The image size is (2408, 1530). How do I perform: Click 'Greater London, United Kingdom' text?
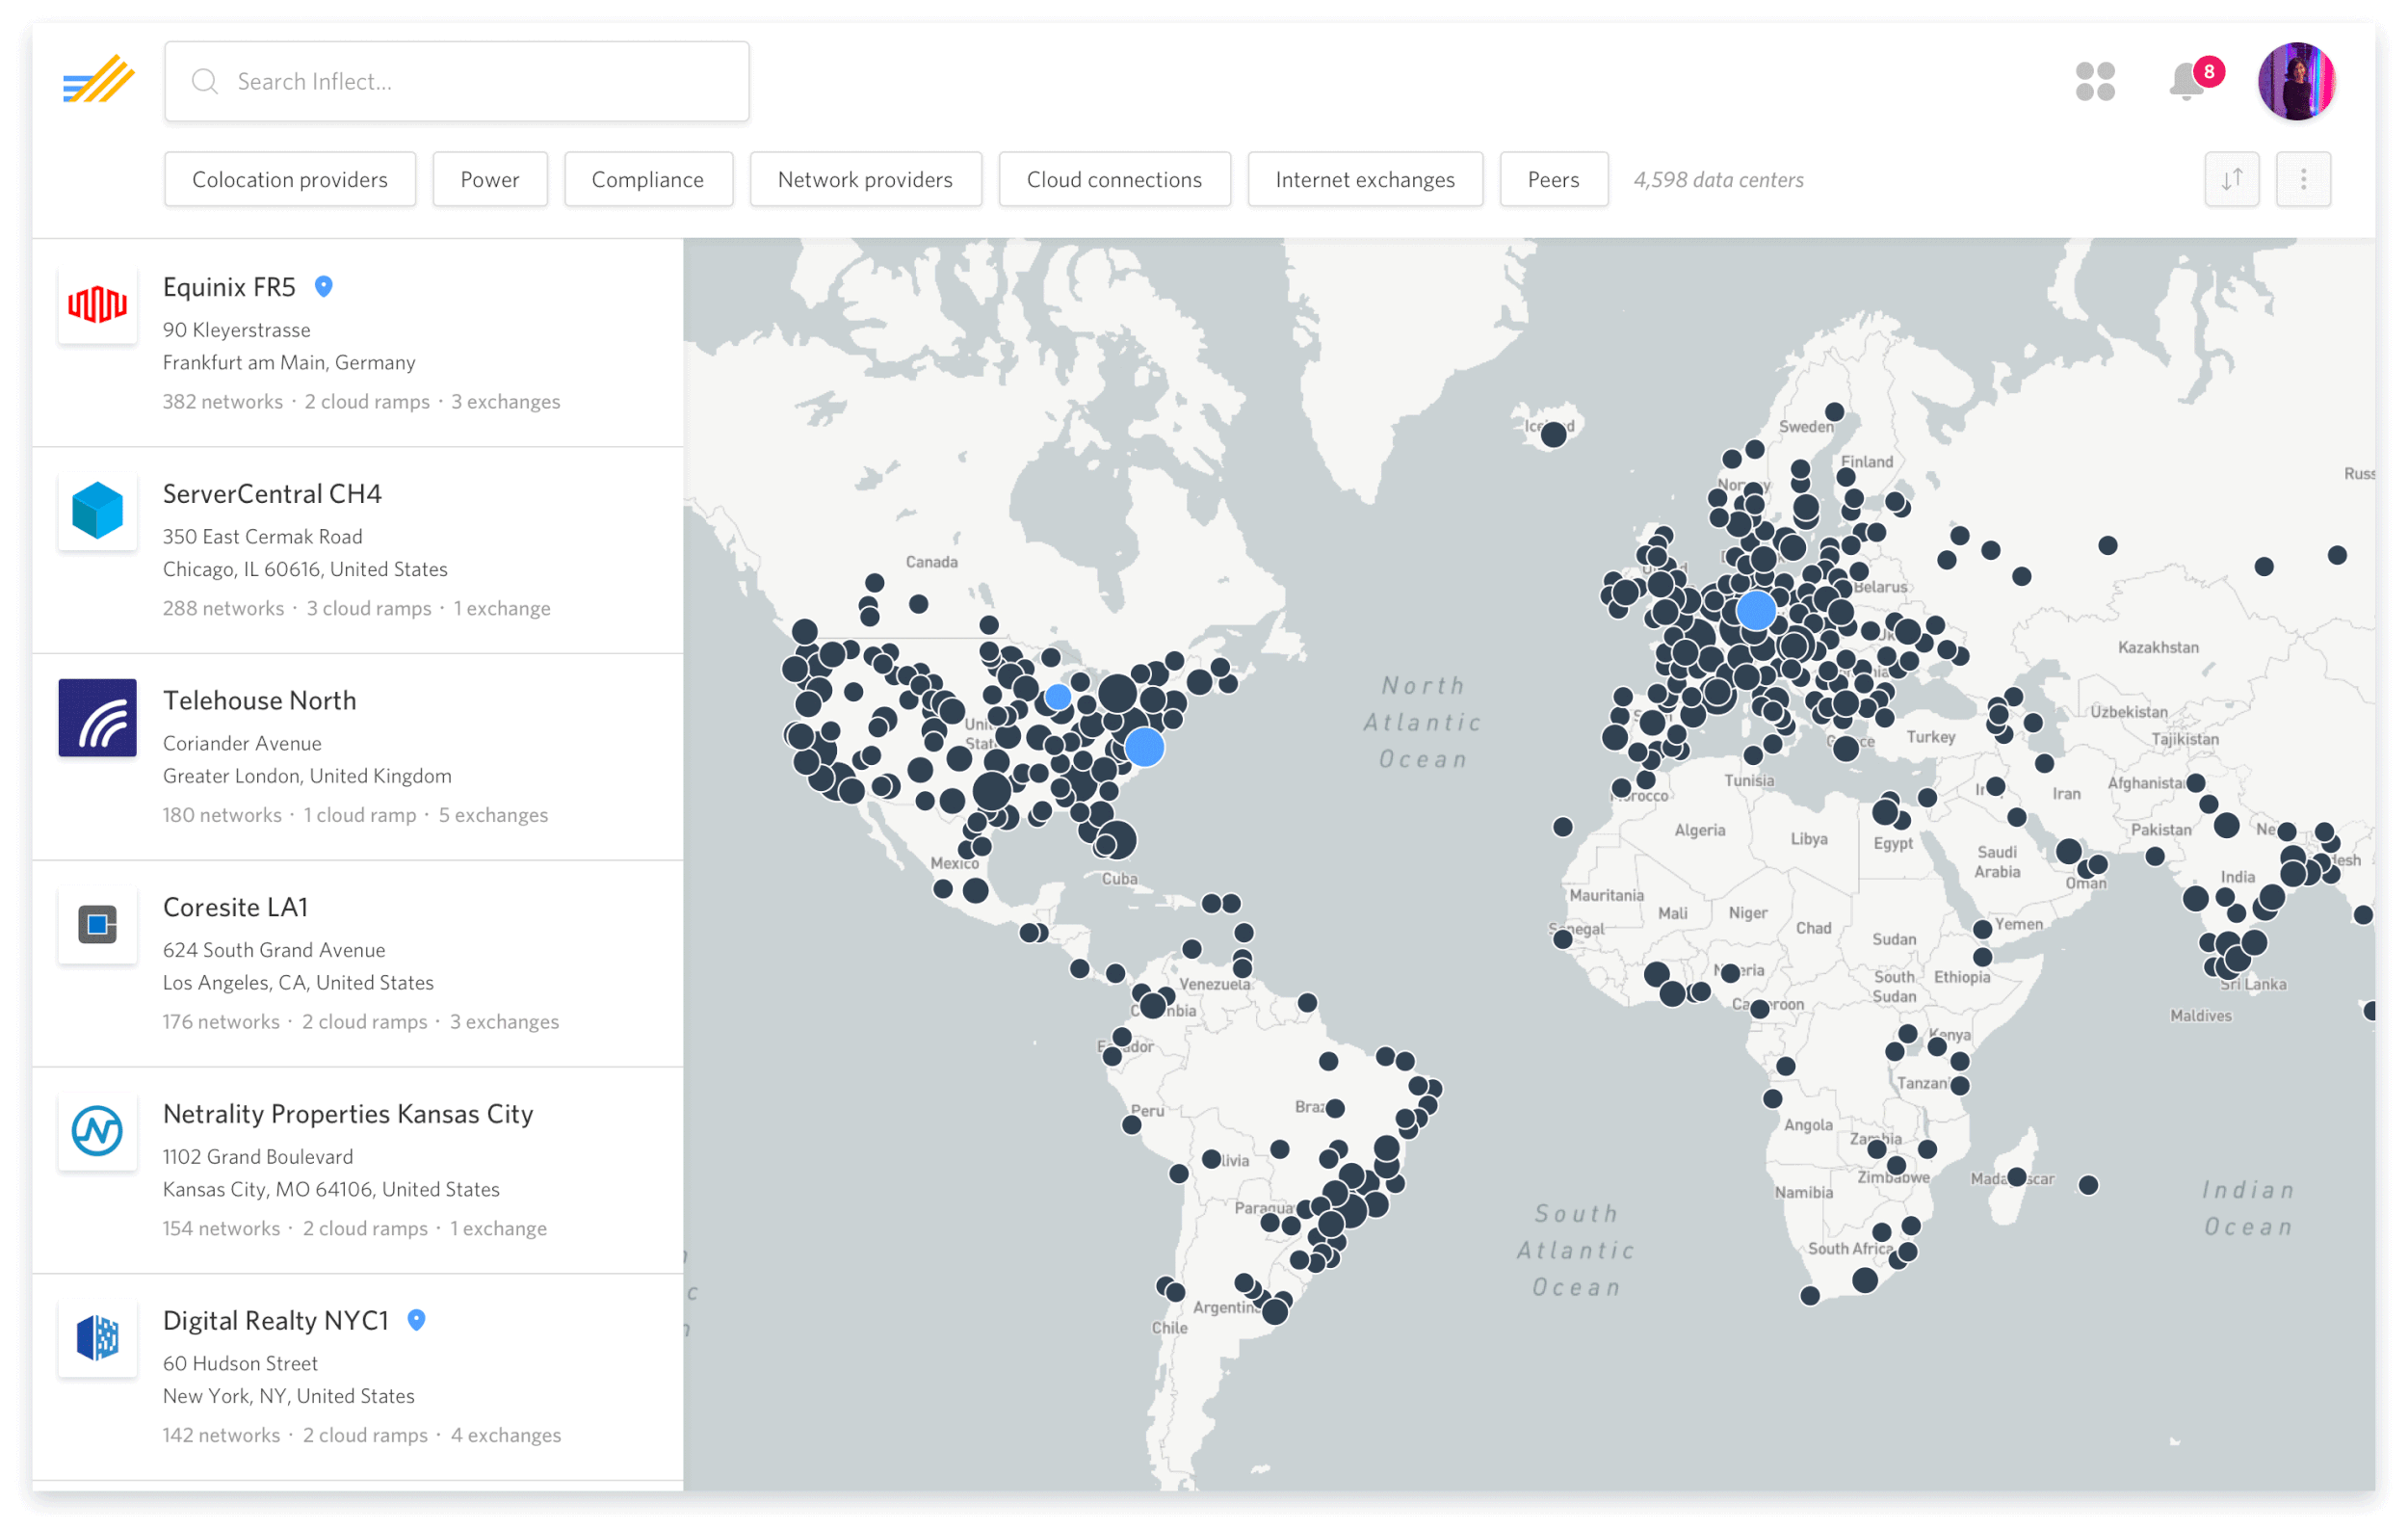307,776
